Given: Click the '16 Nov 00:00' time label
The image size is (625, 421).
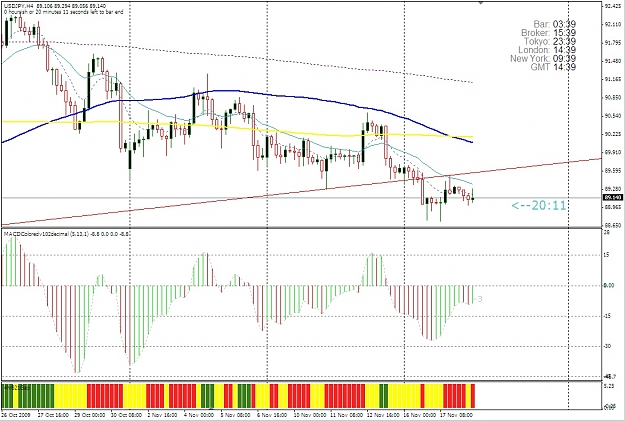Looking at the screenshot, I should (420, 415).
